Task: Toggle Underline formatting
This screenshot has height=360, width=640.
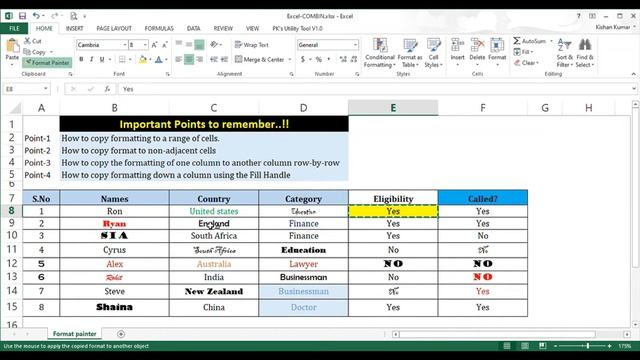Action: [102, 60]
